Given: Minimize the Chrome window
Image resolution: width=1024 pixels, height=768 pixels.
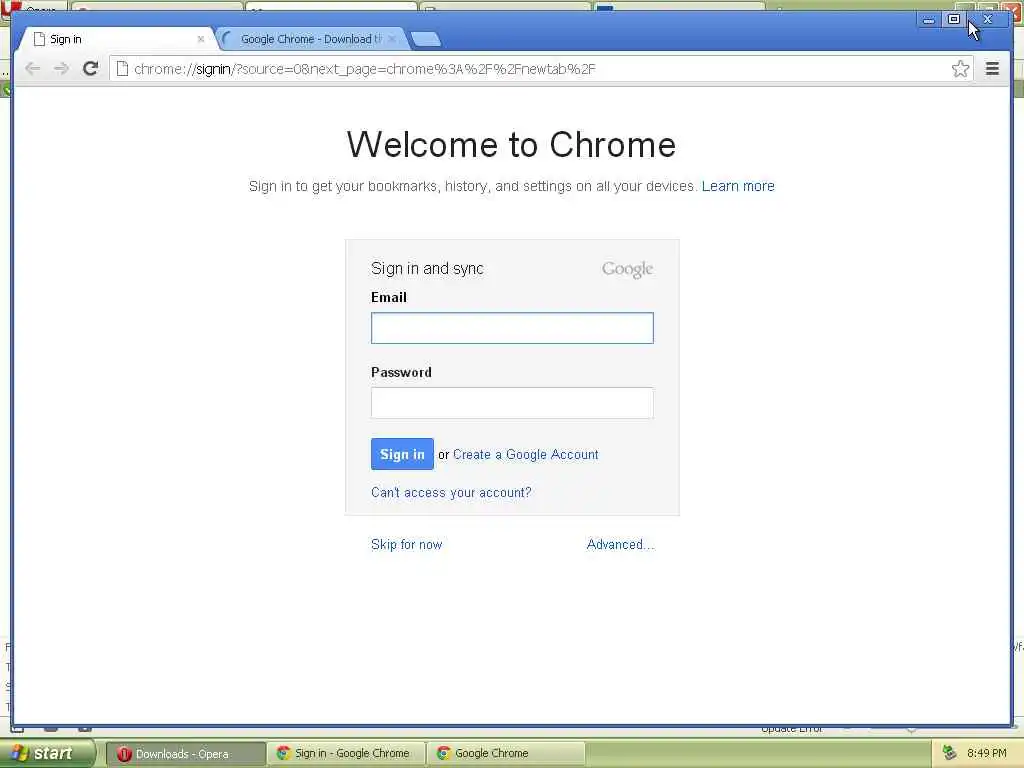Looking at the screenshot, I should pos(928,20).
